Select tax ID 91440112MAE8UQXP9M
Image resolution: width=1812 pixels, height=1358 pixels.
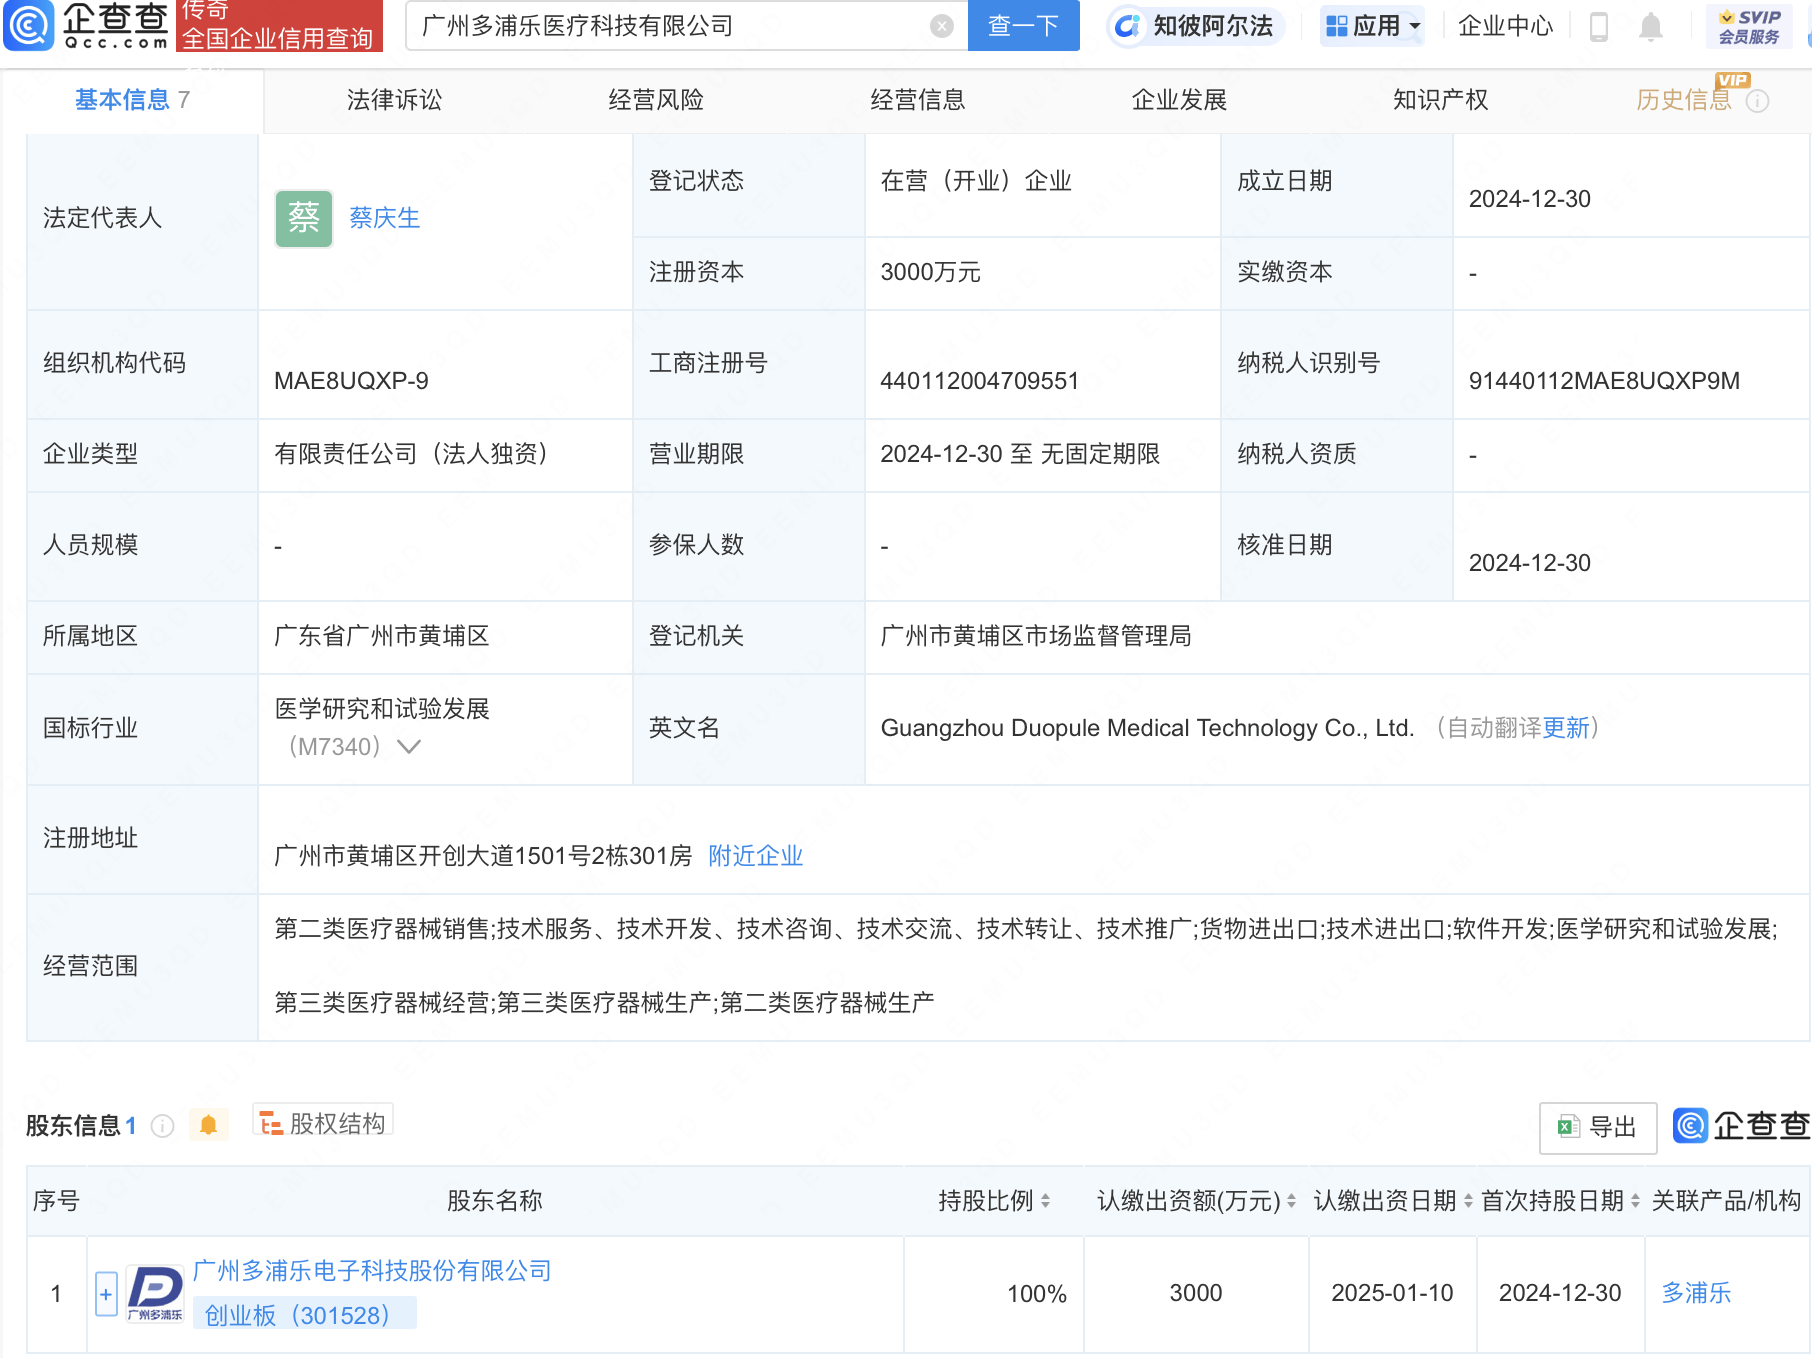pyautogui.click(x=1604, y=381)
